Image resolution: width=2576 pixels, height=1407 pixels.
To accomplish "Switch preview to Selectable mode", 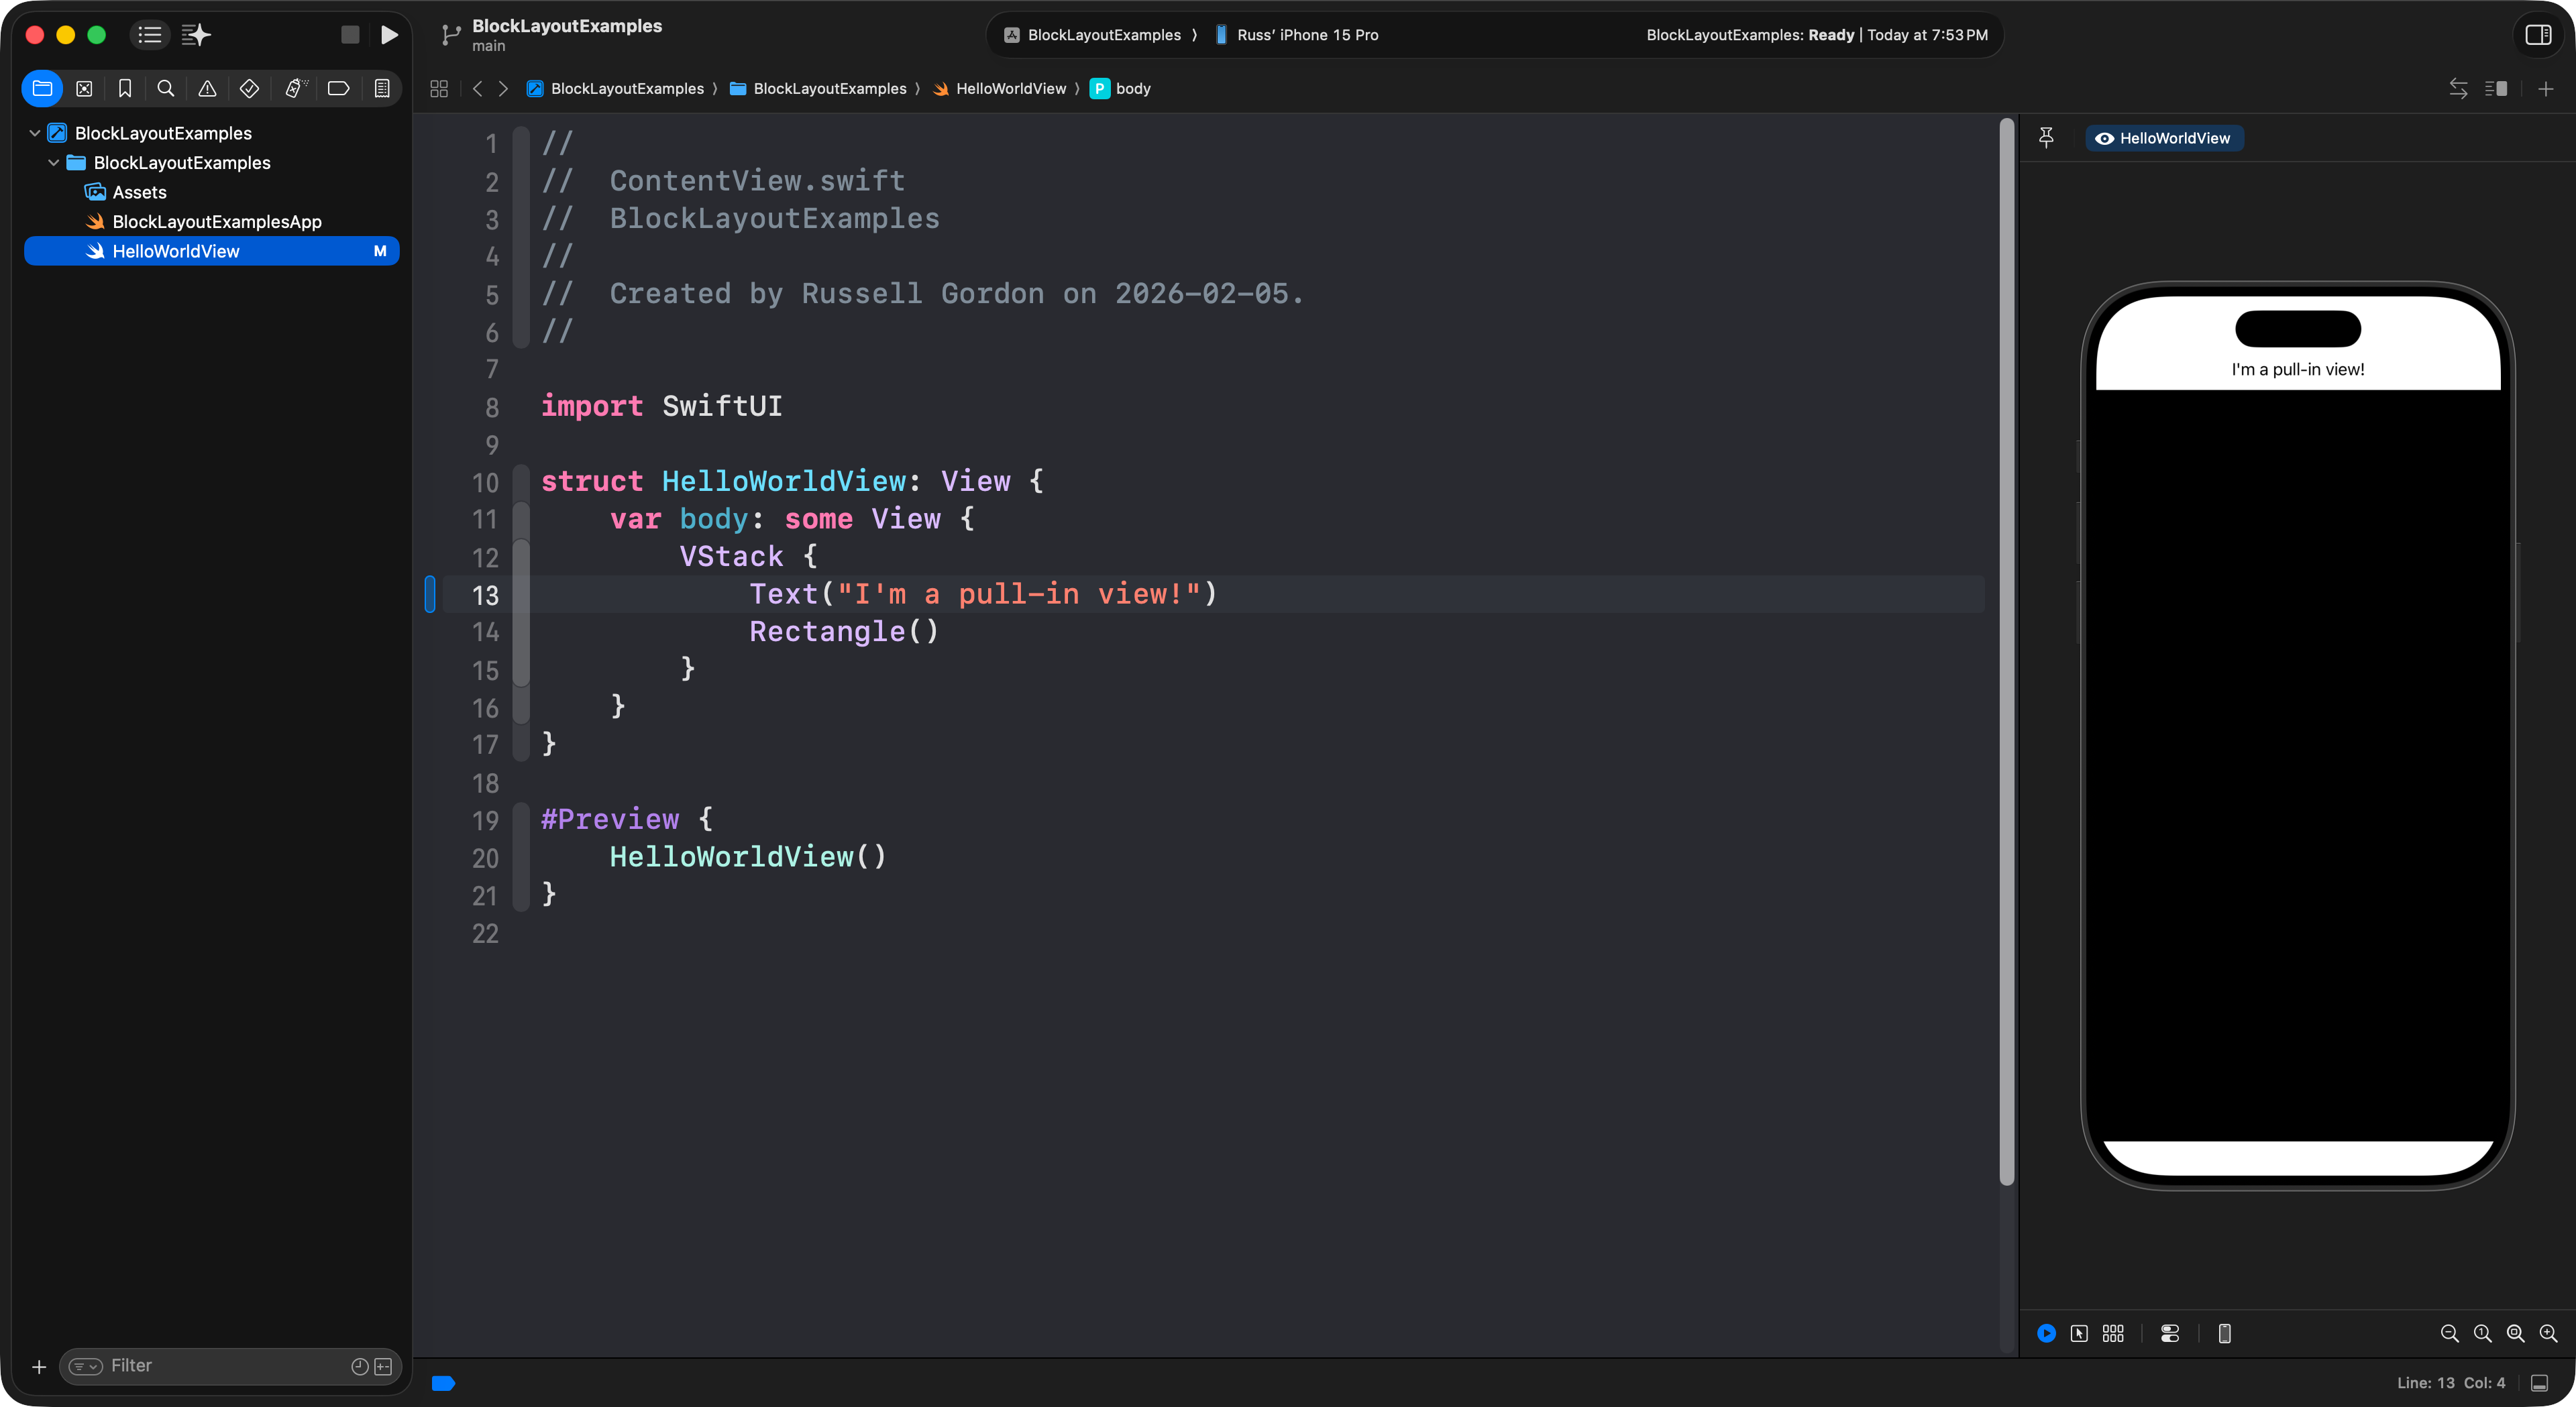I will coord(2079,1333).
